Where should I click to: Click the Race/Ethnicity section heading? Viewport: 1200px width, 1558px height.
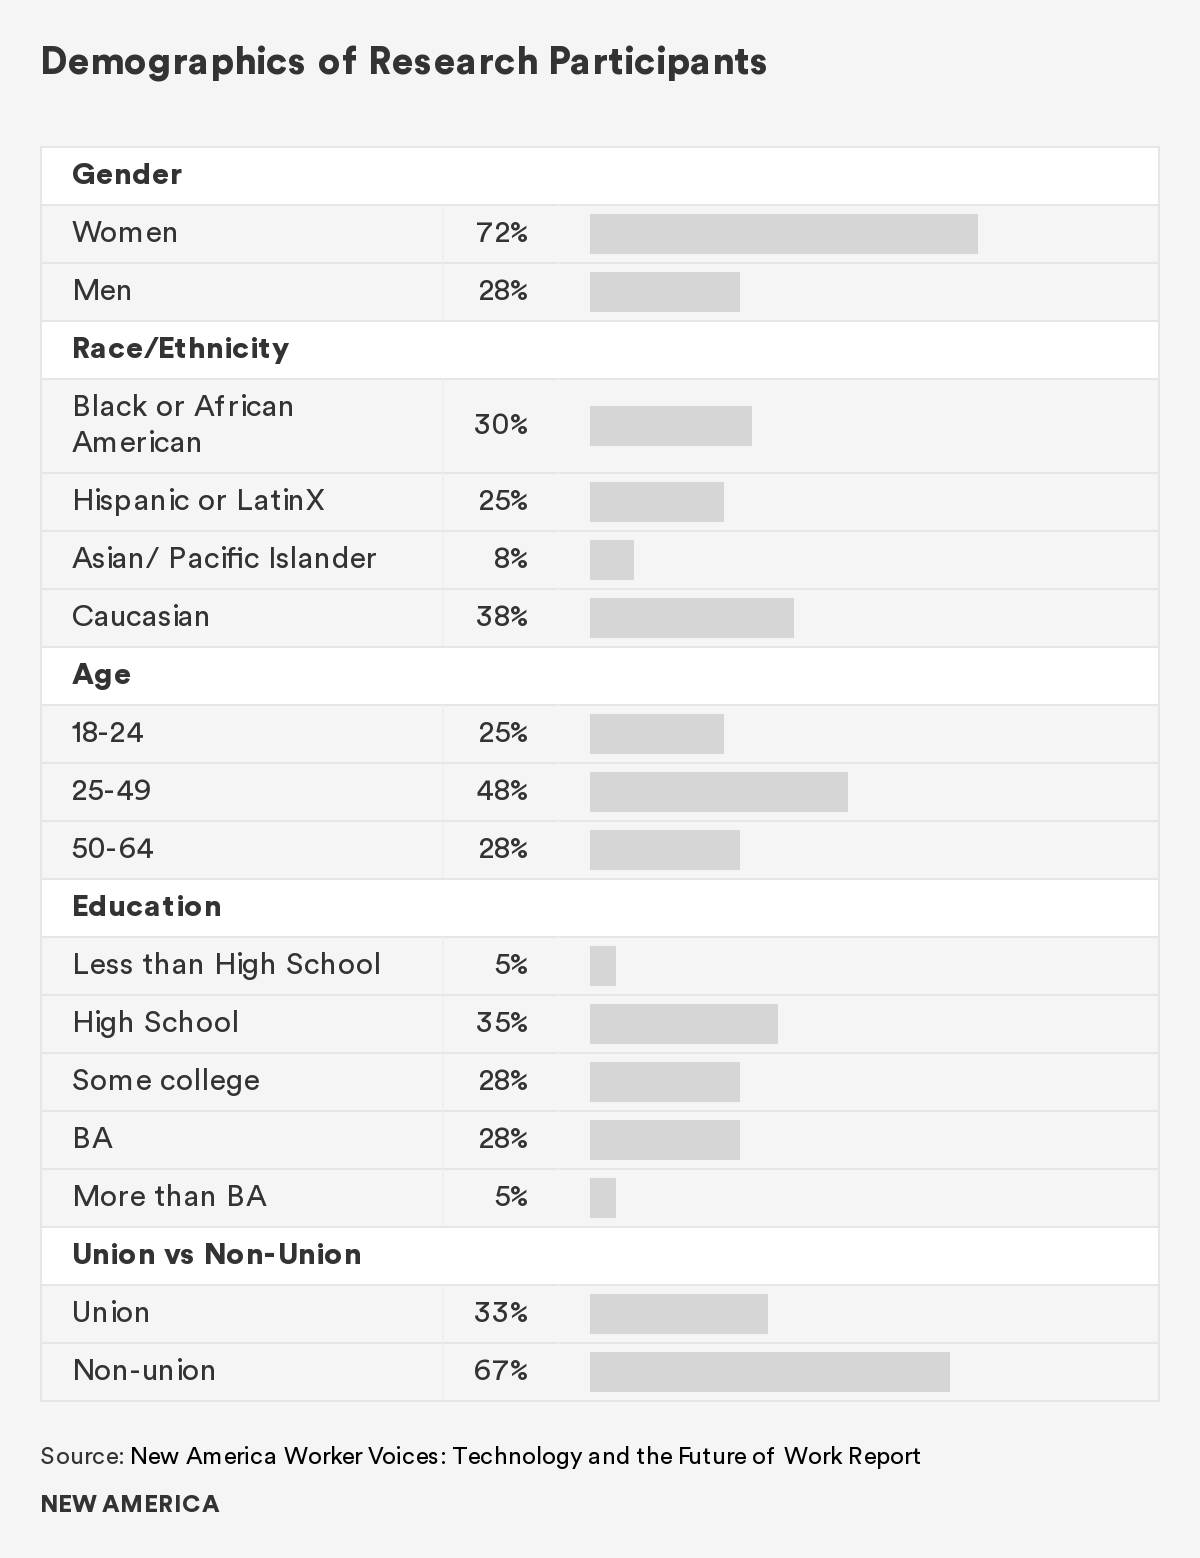point(180,349)
